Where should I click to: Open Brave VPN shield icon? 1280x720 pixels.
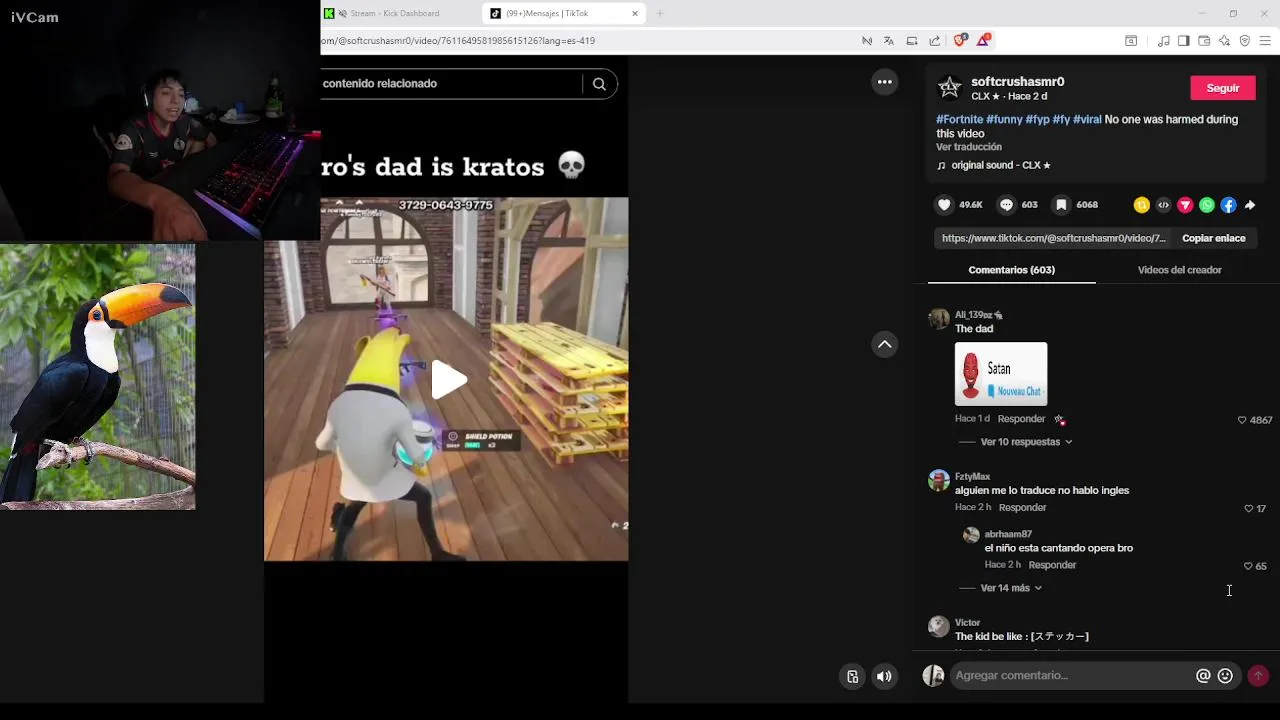[1245, 41]
